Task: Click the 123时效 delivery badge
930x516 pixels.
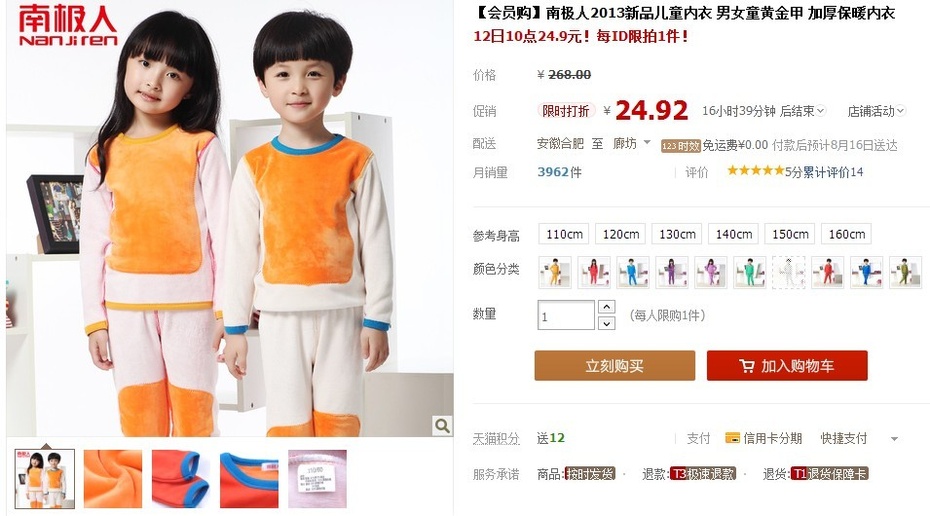Action: coord(681,146)
